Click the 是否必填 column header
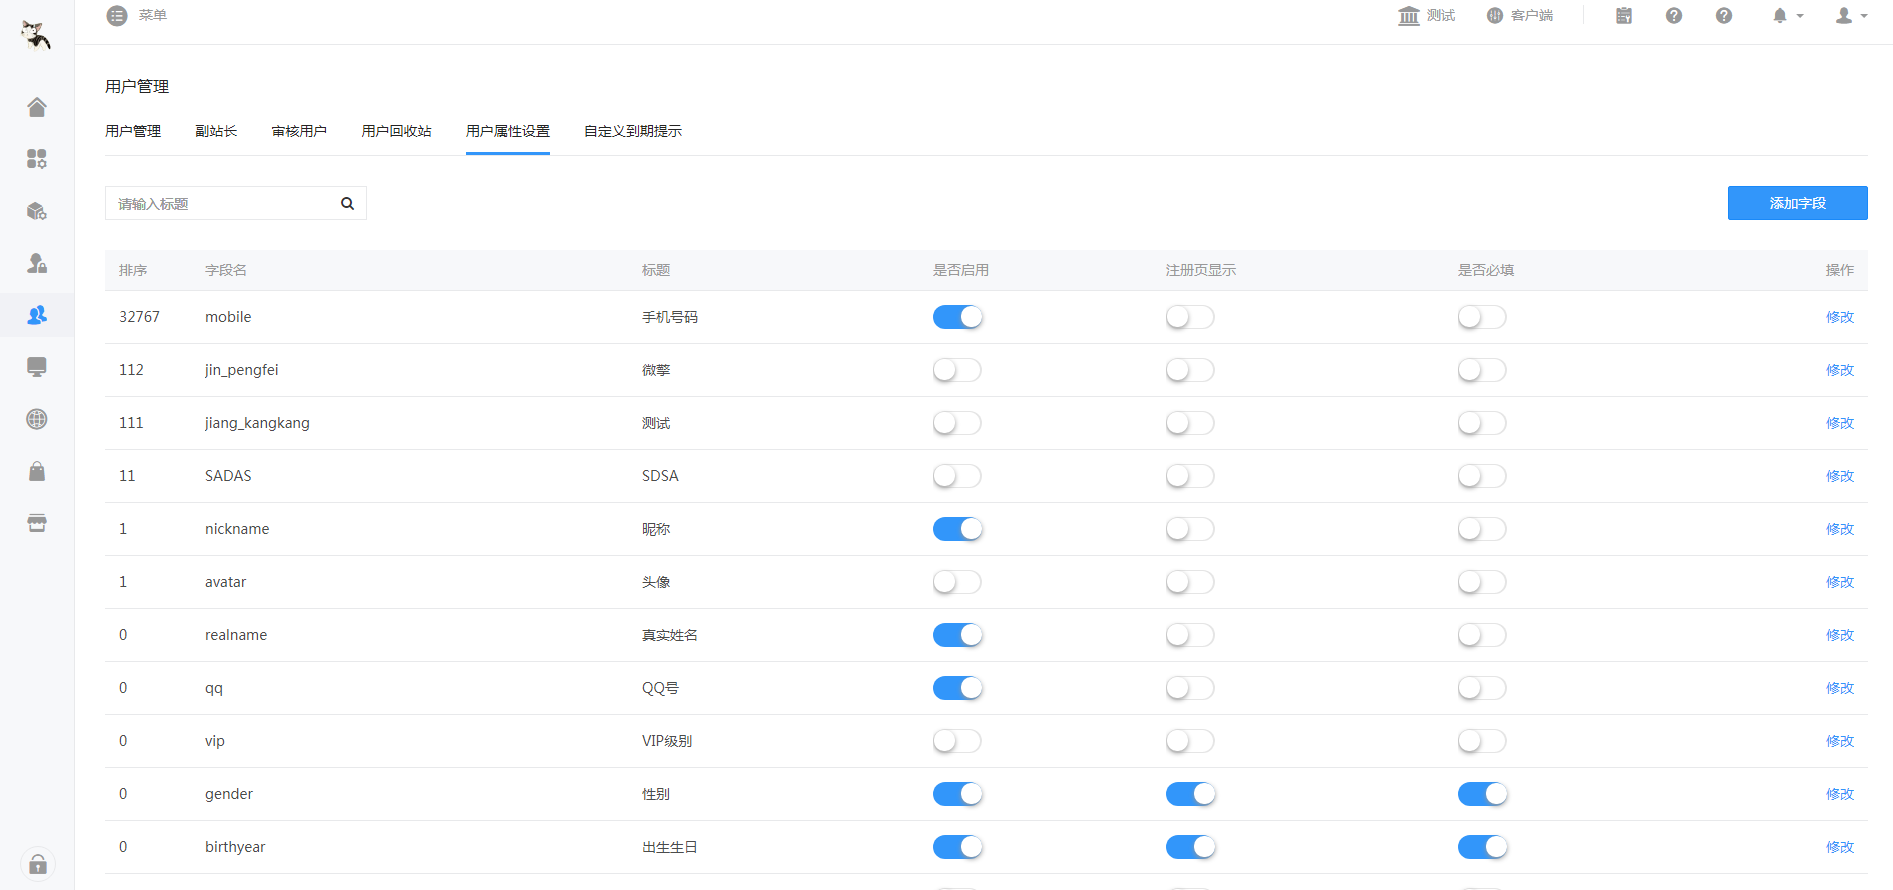The width and height of the screenshot is (1893, 890). tap(1486, 270)
